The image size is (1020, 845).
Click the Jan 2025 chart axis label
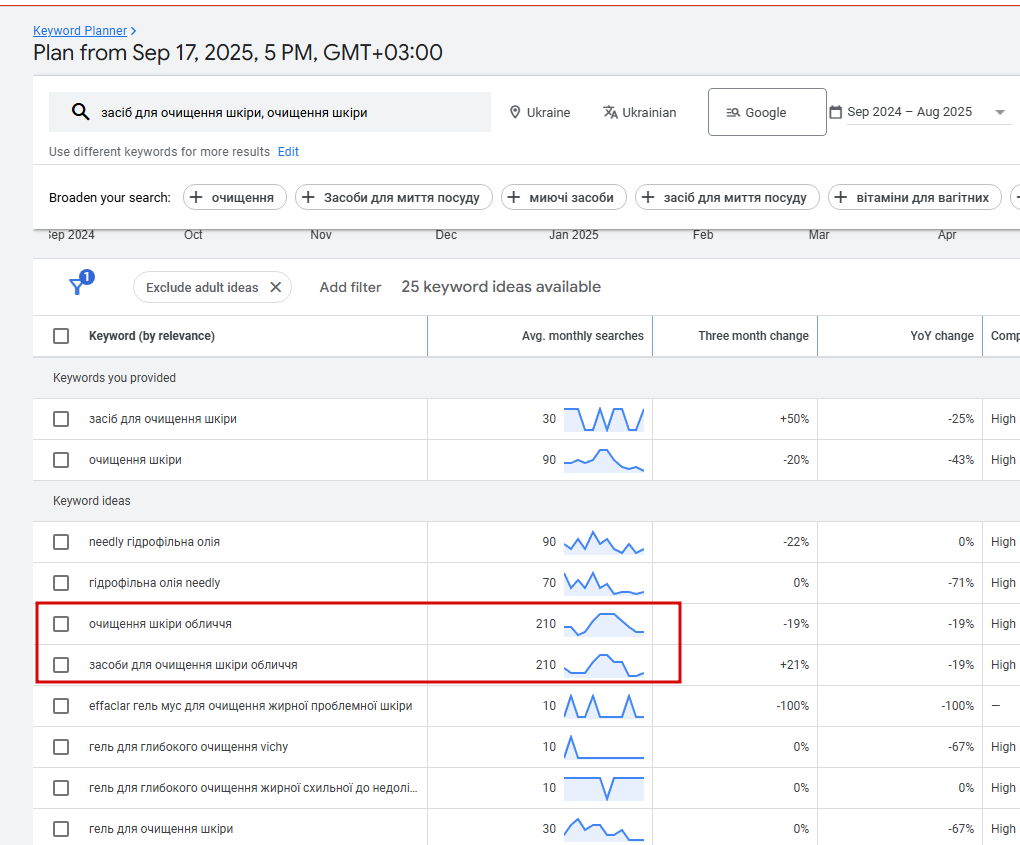[x=573, y=235]
